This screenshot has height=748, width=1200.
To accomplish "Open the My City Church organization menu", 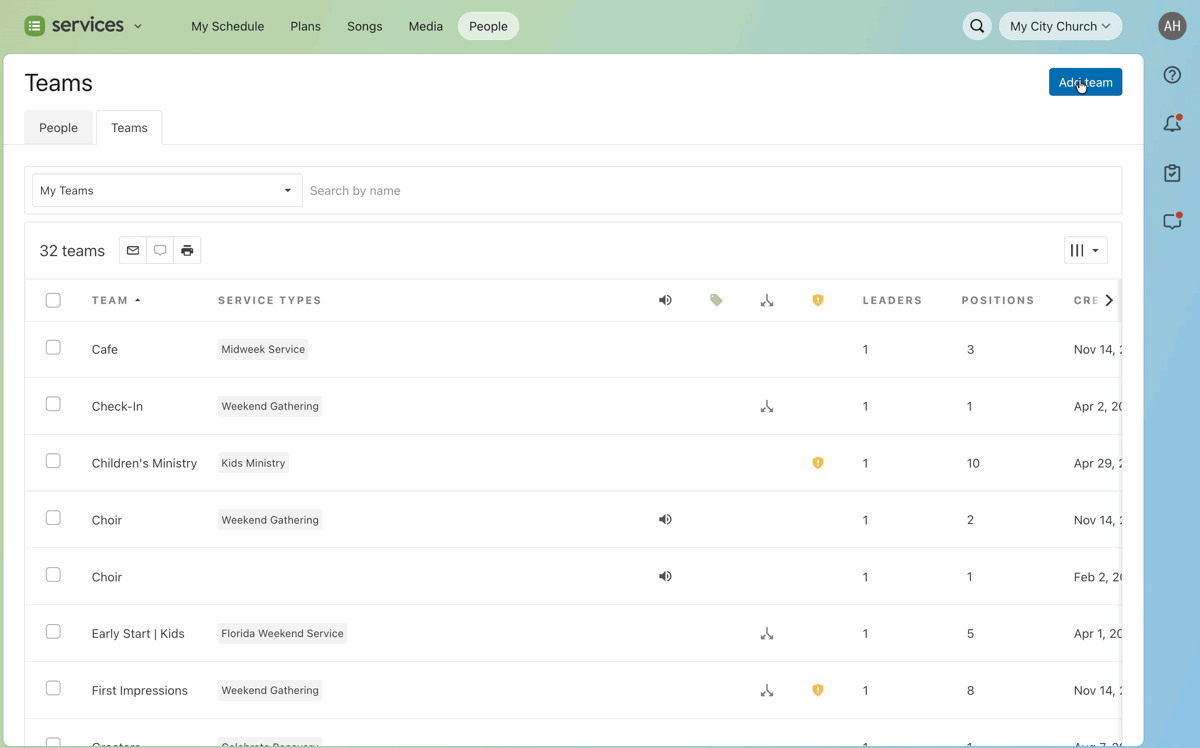I will [x=1059, y=26].
